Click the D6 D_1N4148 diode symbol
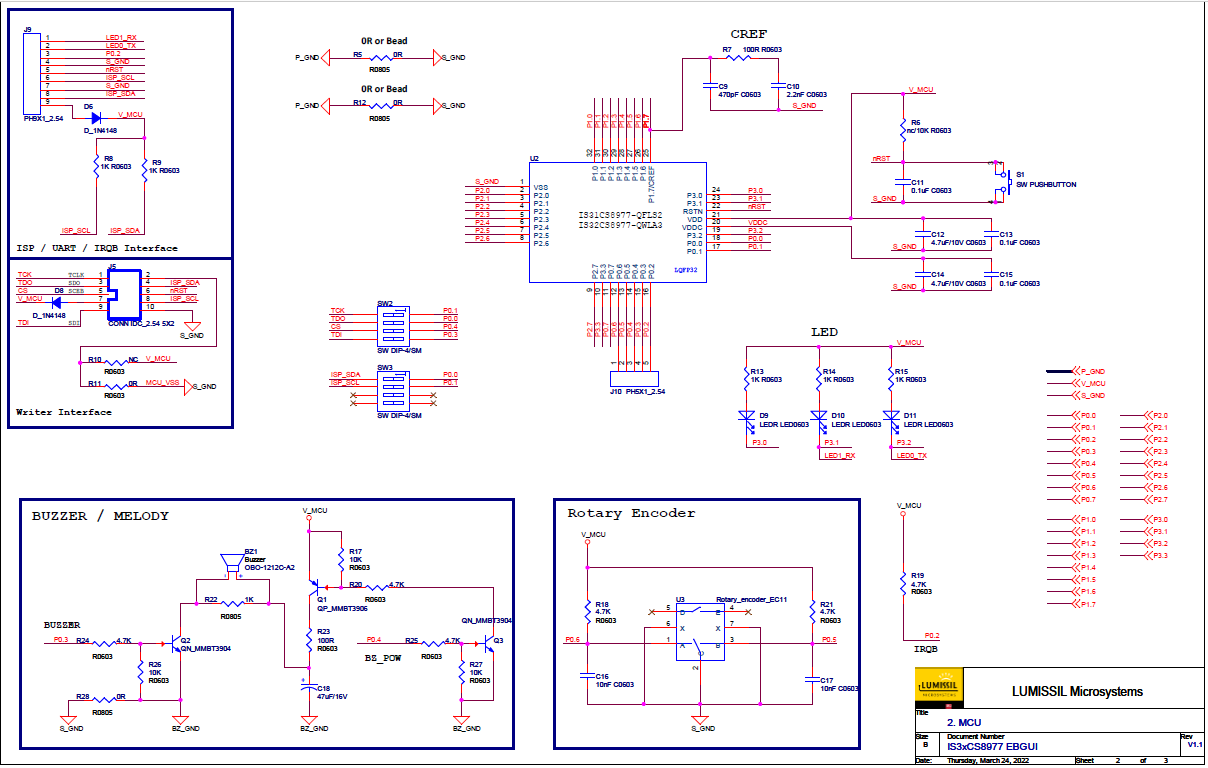The width and height of the screenshot is (1208, 768). click(x=96, y=118)
